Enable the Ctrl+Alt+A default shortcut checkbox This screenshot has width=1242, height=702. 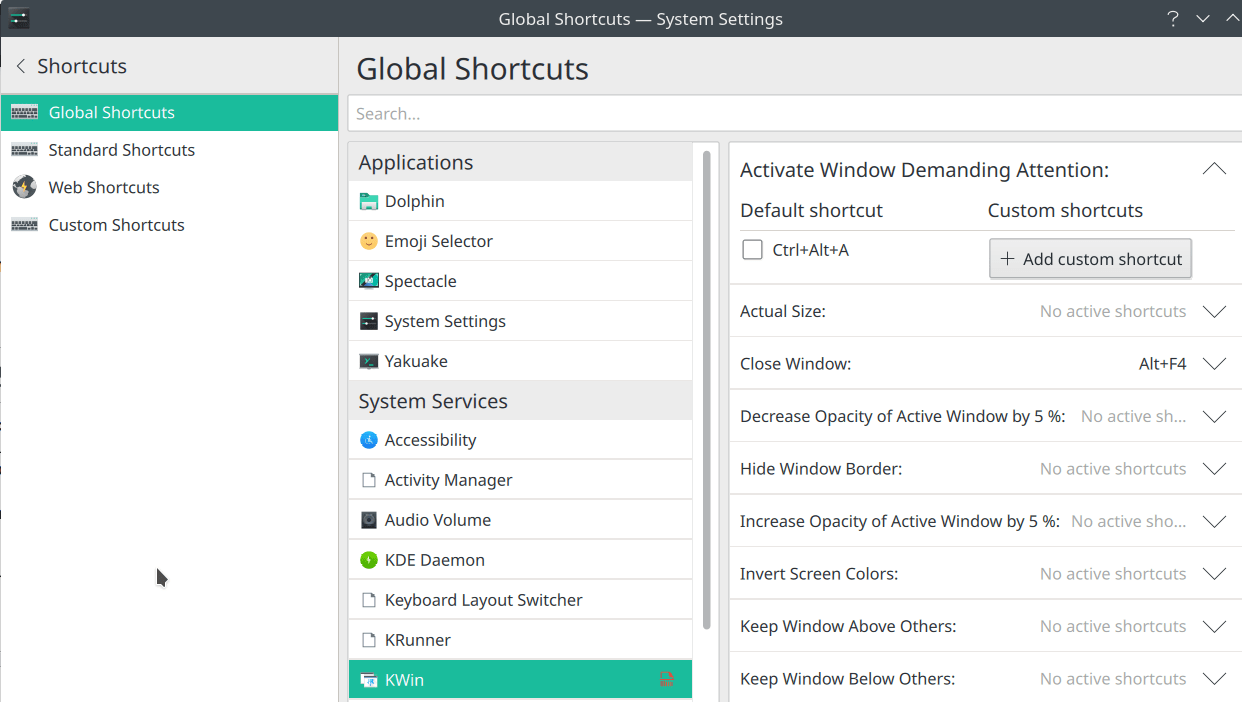tap(753, 250)
